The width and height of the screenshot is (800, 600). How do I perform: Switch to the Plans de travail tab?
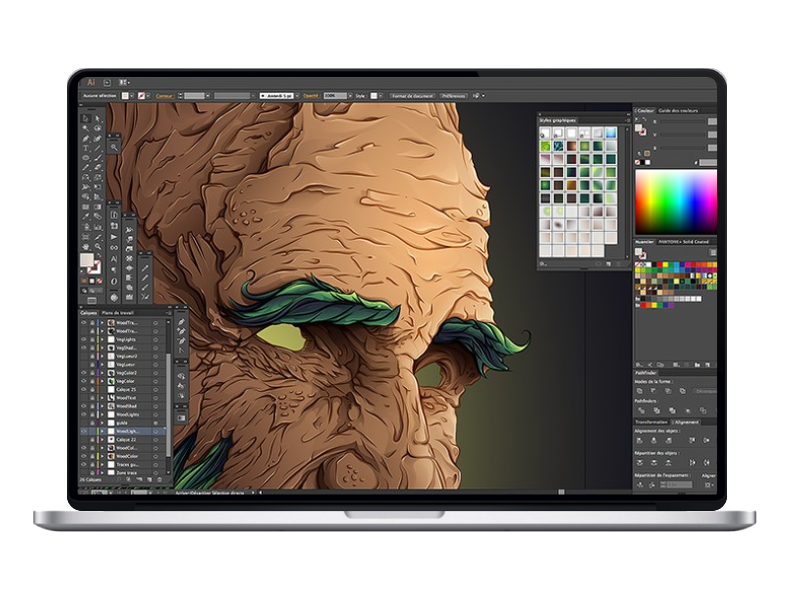117,313
